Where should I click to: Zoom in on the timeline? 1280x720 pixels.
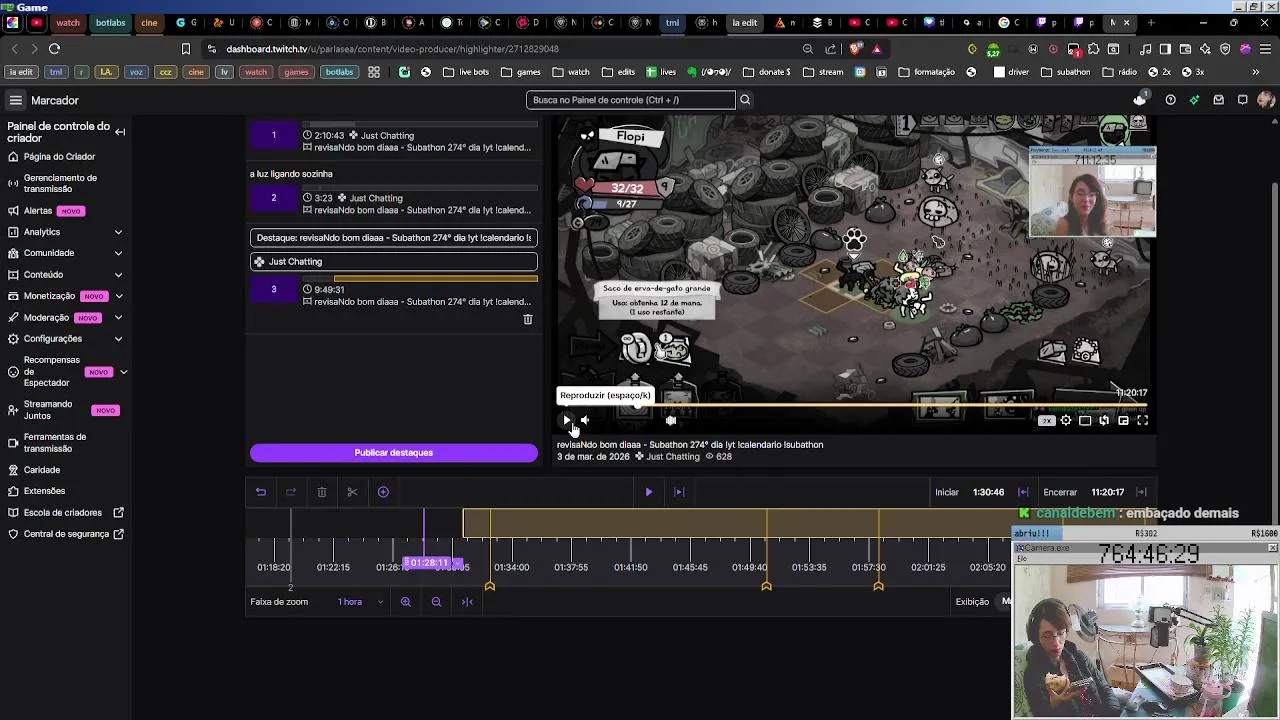(406, 602)
